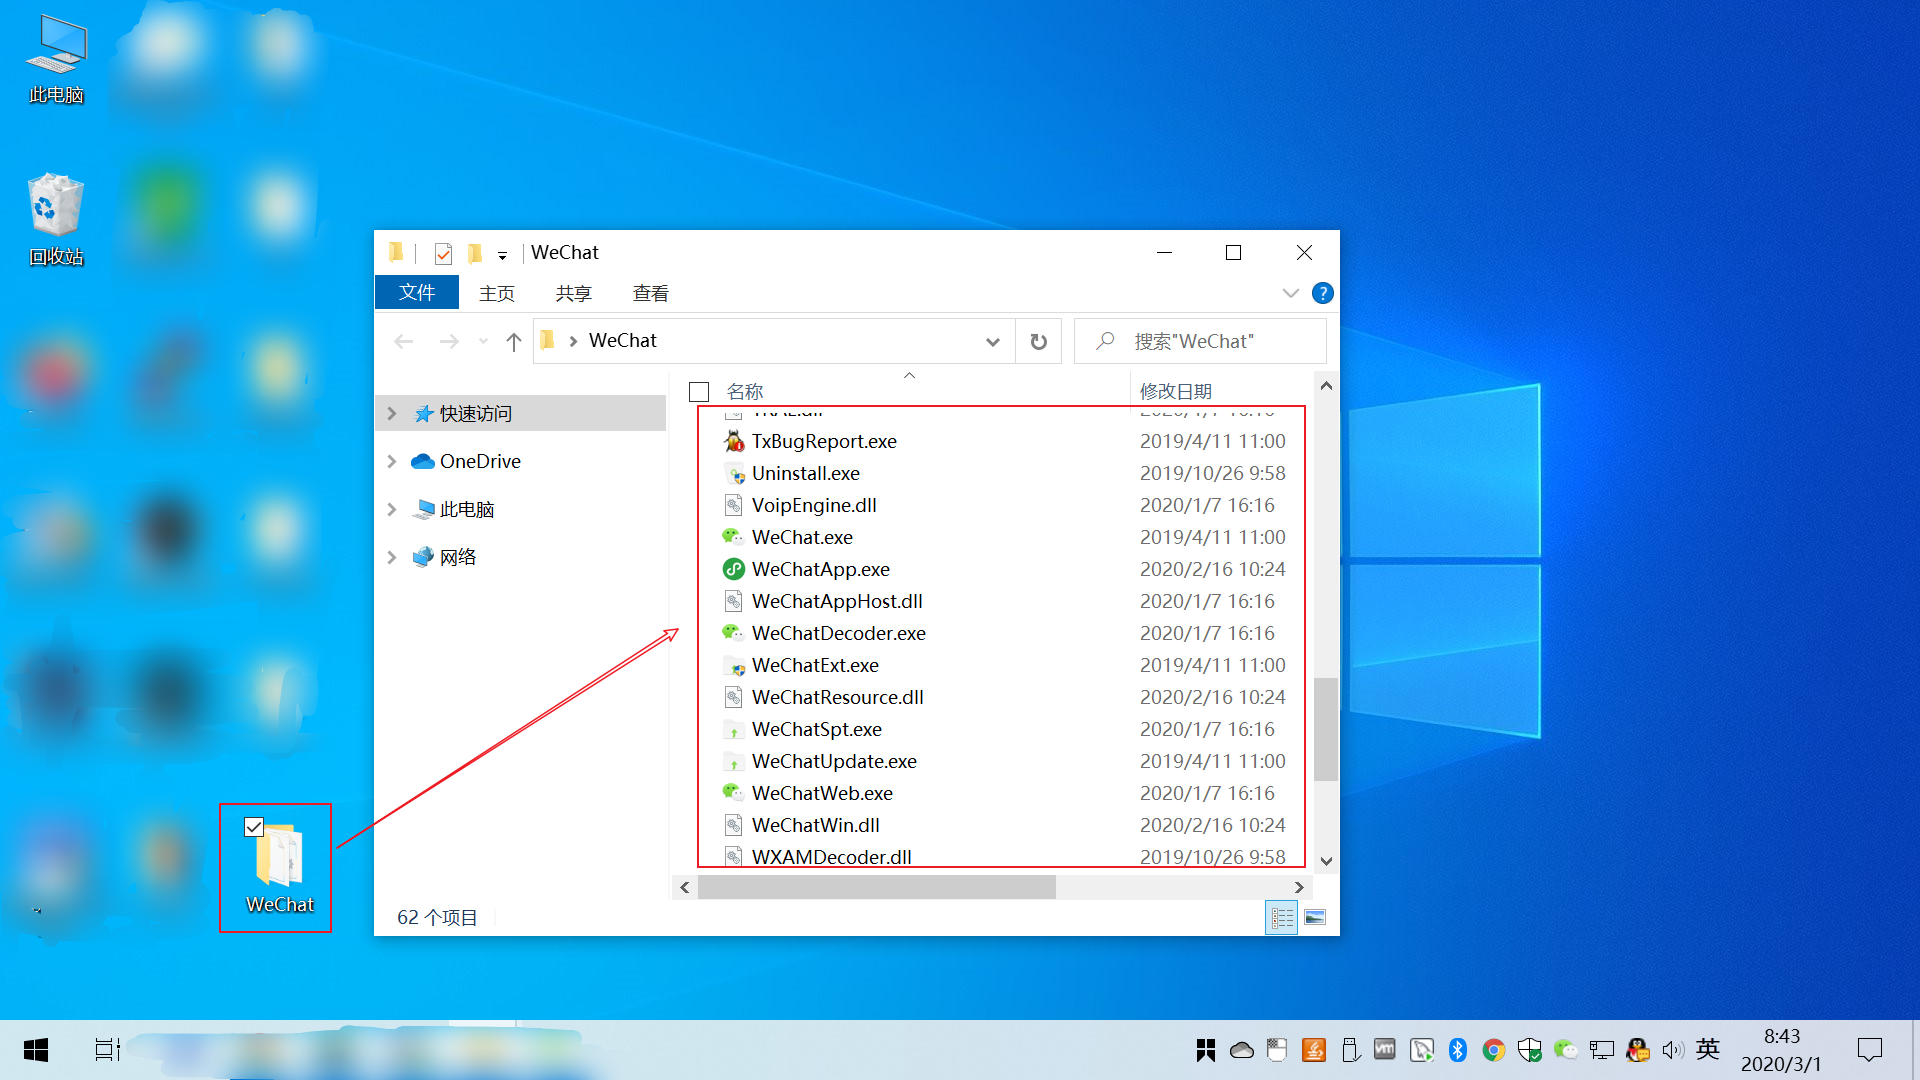Image resolution: width=1920 pixels, height=1080 pixels.
Task: Click the breadcrumb chevron before WeChat
Action: [x=573, y=341]
